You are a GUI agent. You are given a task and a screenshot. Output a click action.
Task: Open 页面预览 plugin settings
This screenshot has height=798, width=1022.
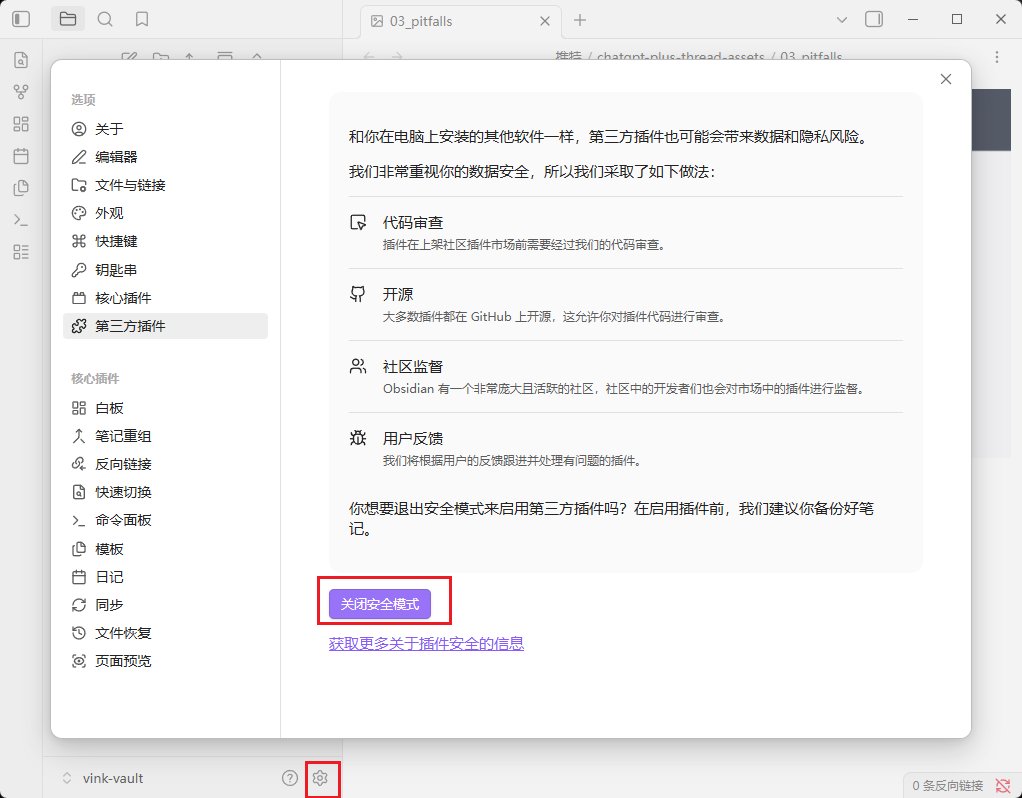point(166,661)
